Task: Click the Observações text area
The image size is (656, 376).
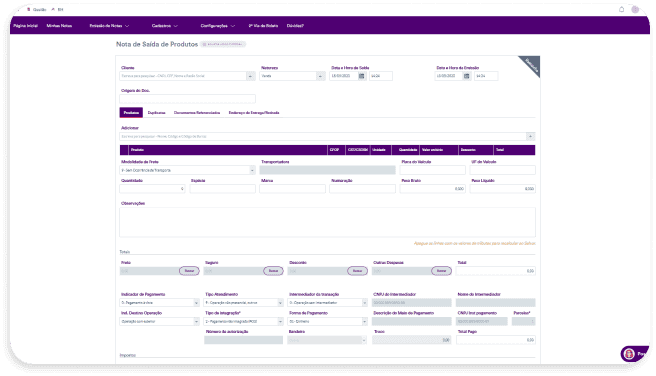Action: tap(327, 222)
